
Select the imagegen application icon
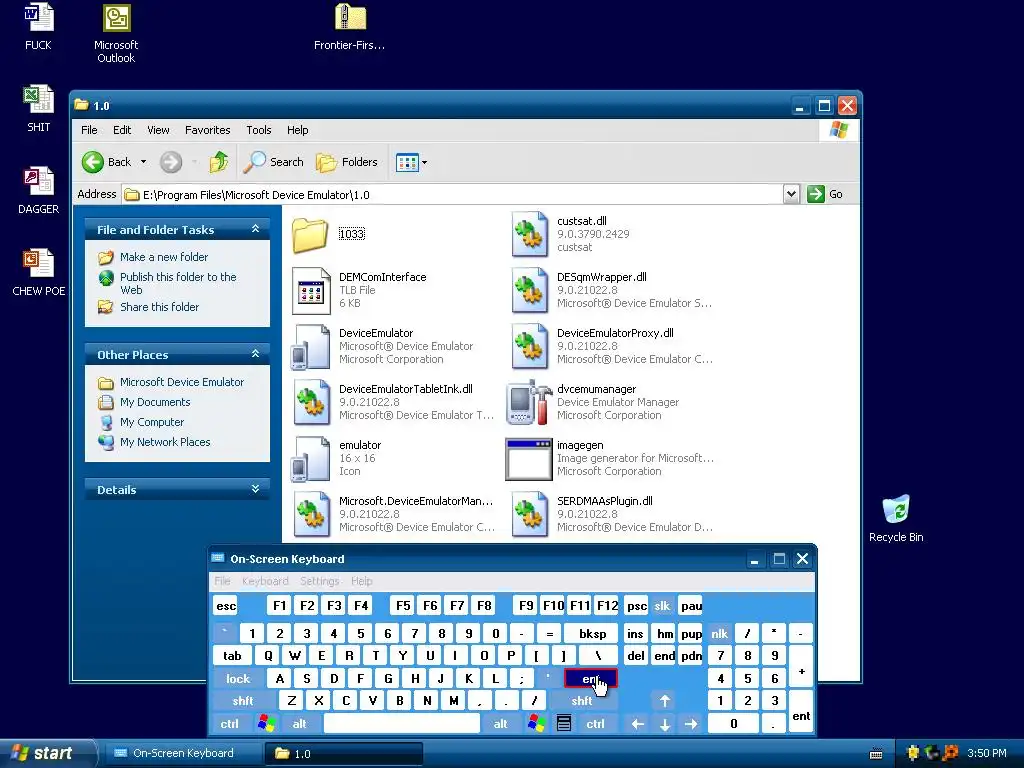[529, 459]
